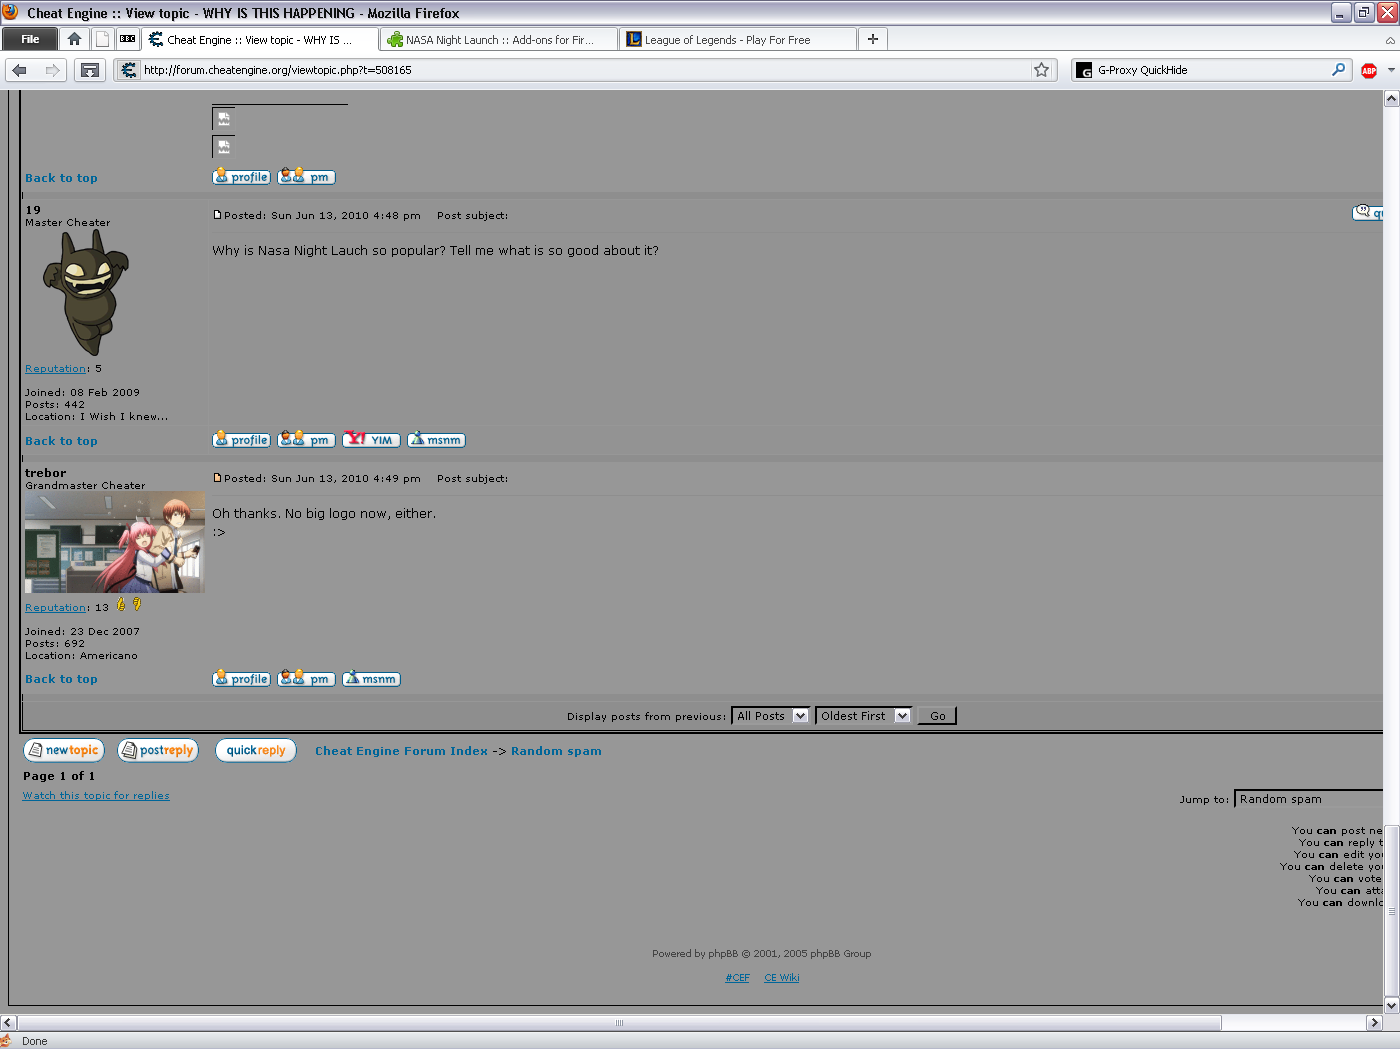
Task: Click the YIM button under user 19's post
Action: pos(371,440)
